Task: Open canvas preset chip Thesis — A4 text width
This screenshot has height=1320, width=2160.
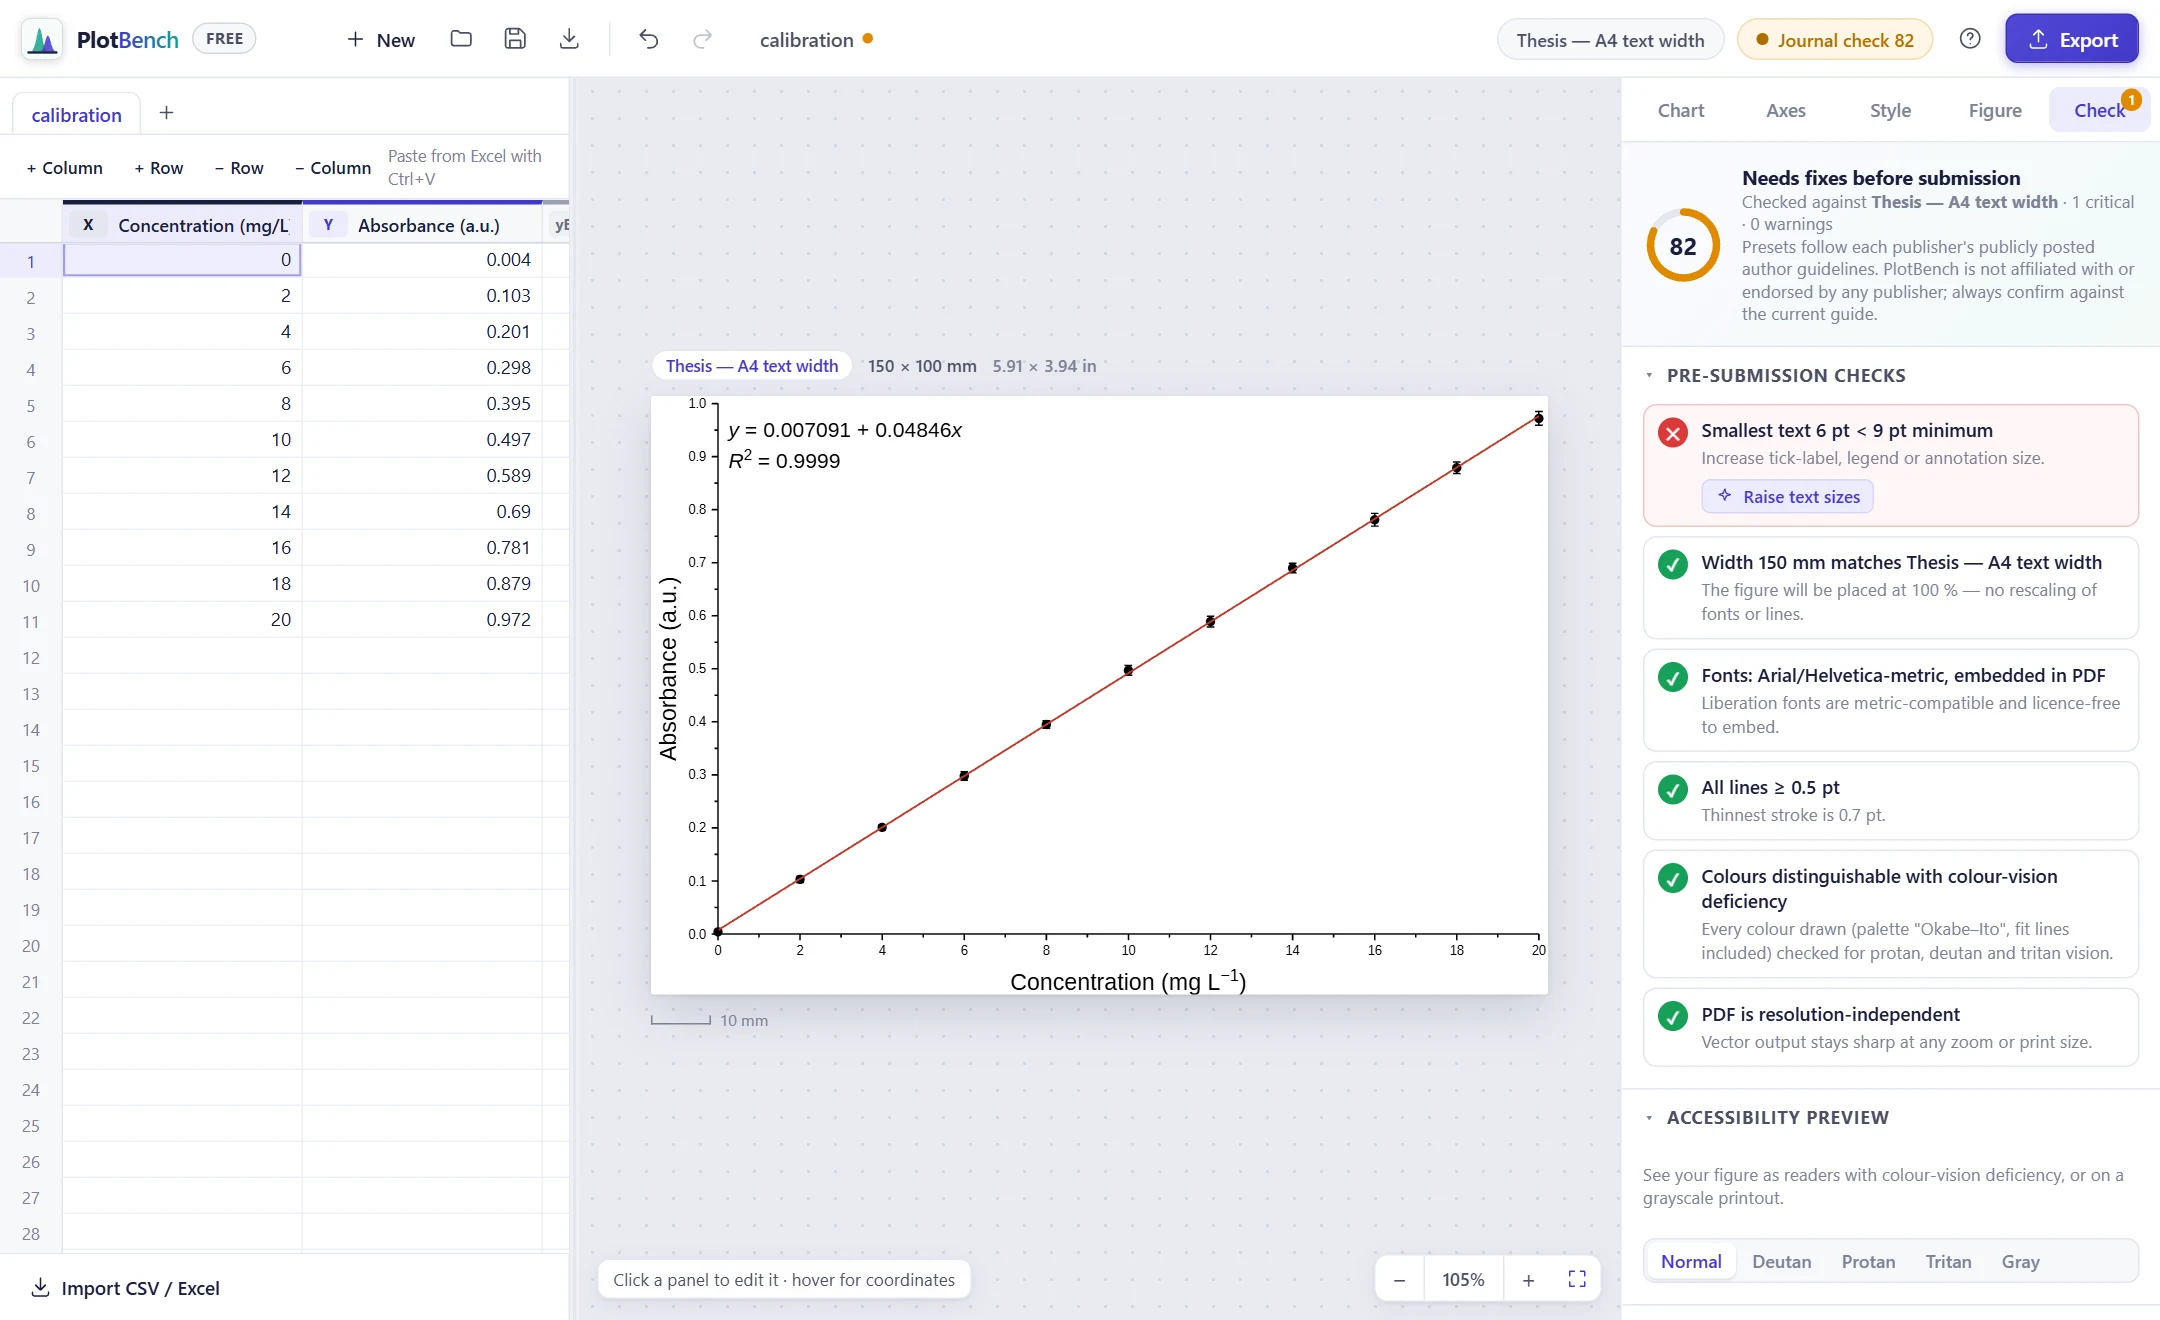Action: coord(752,366)
